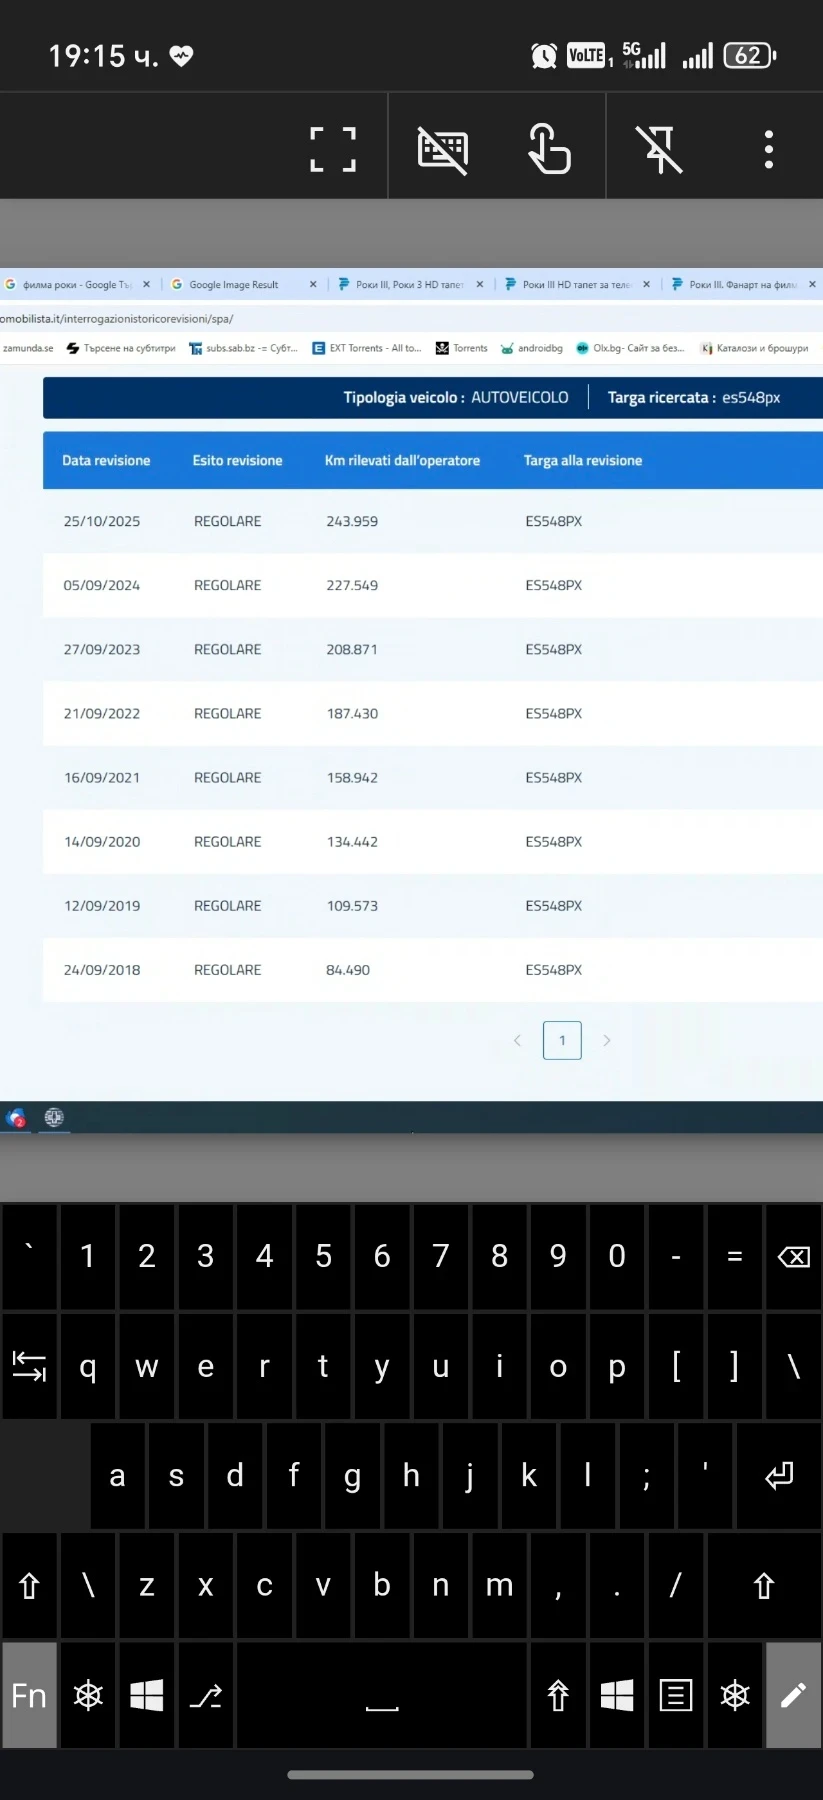Go to next page with right chevron
Viewport: 823px width, 1800px height.
[x=607, y=1041]
